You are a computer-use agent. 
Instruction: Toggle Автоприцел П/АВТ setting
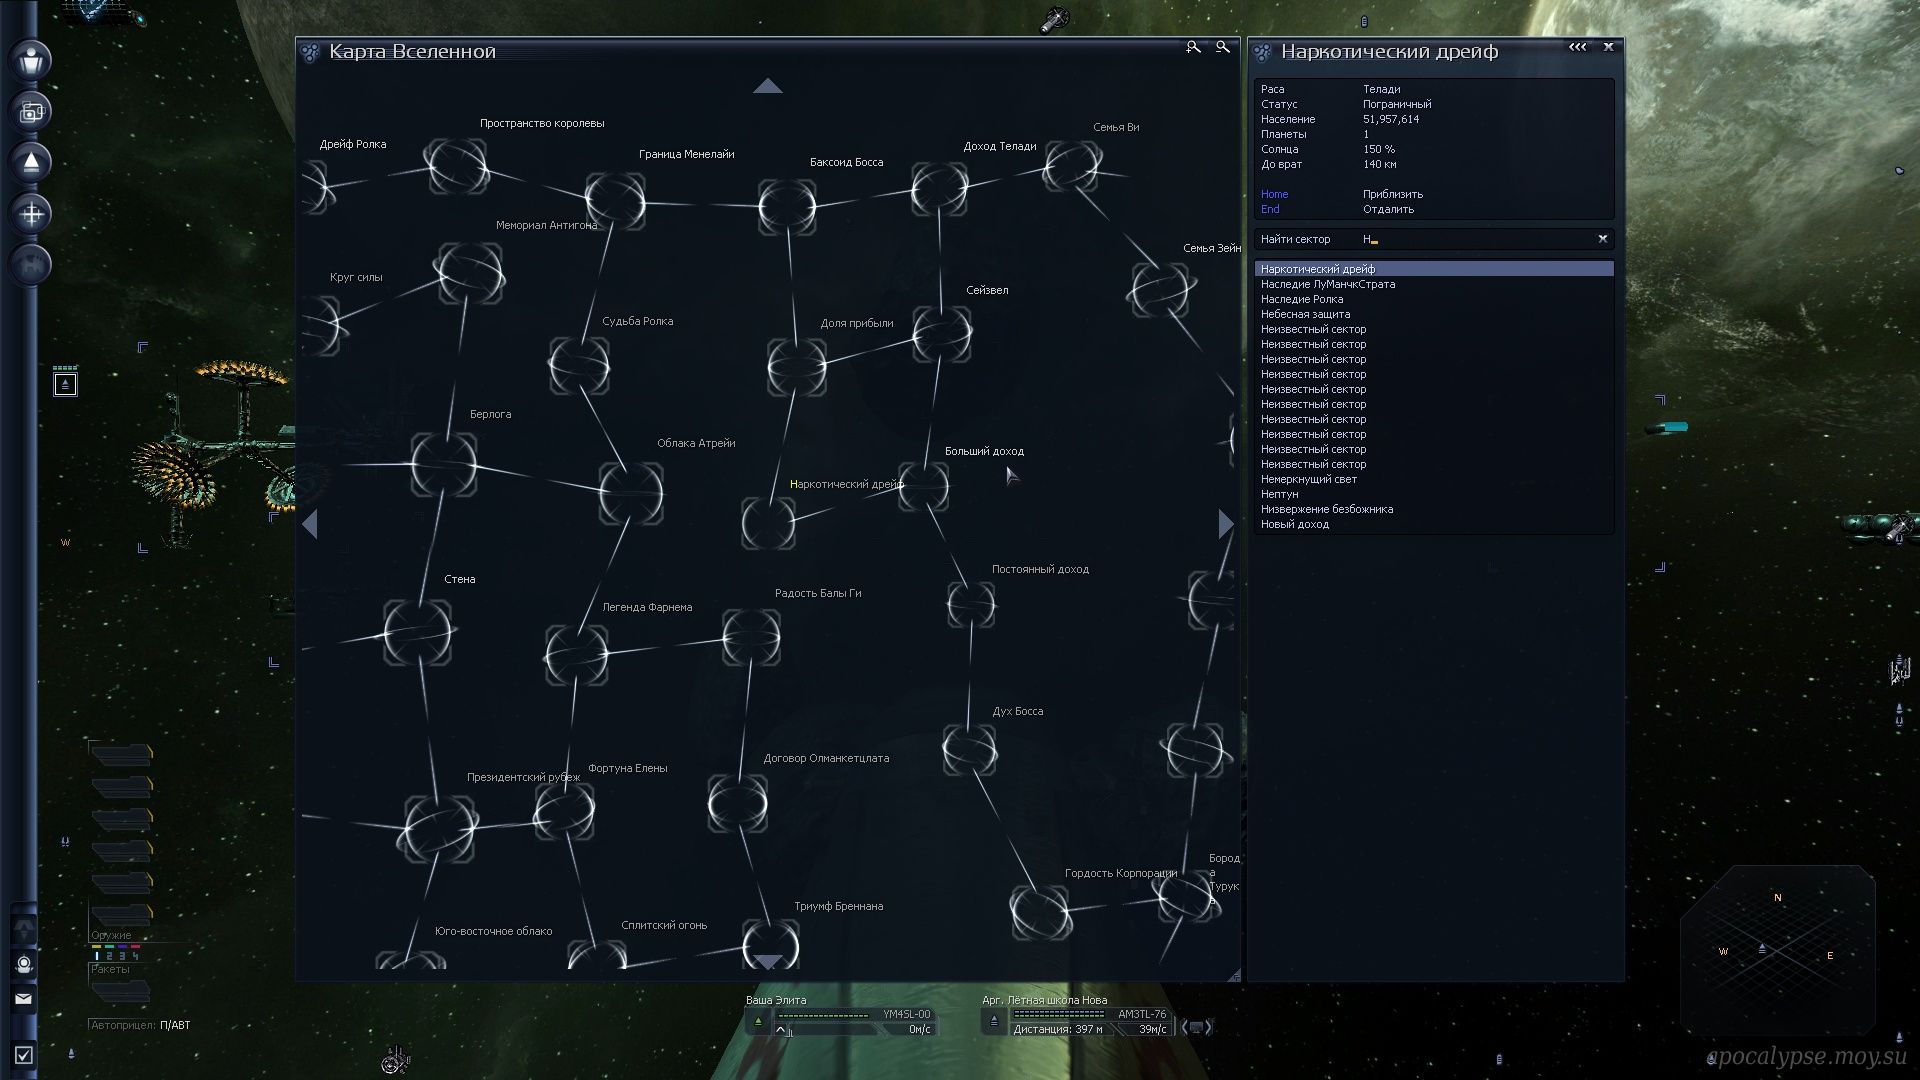coord(139,1025)
